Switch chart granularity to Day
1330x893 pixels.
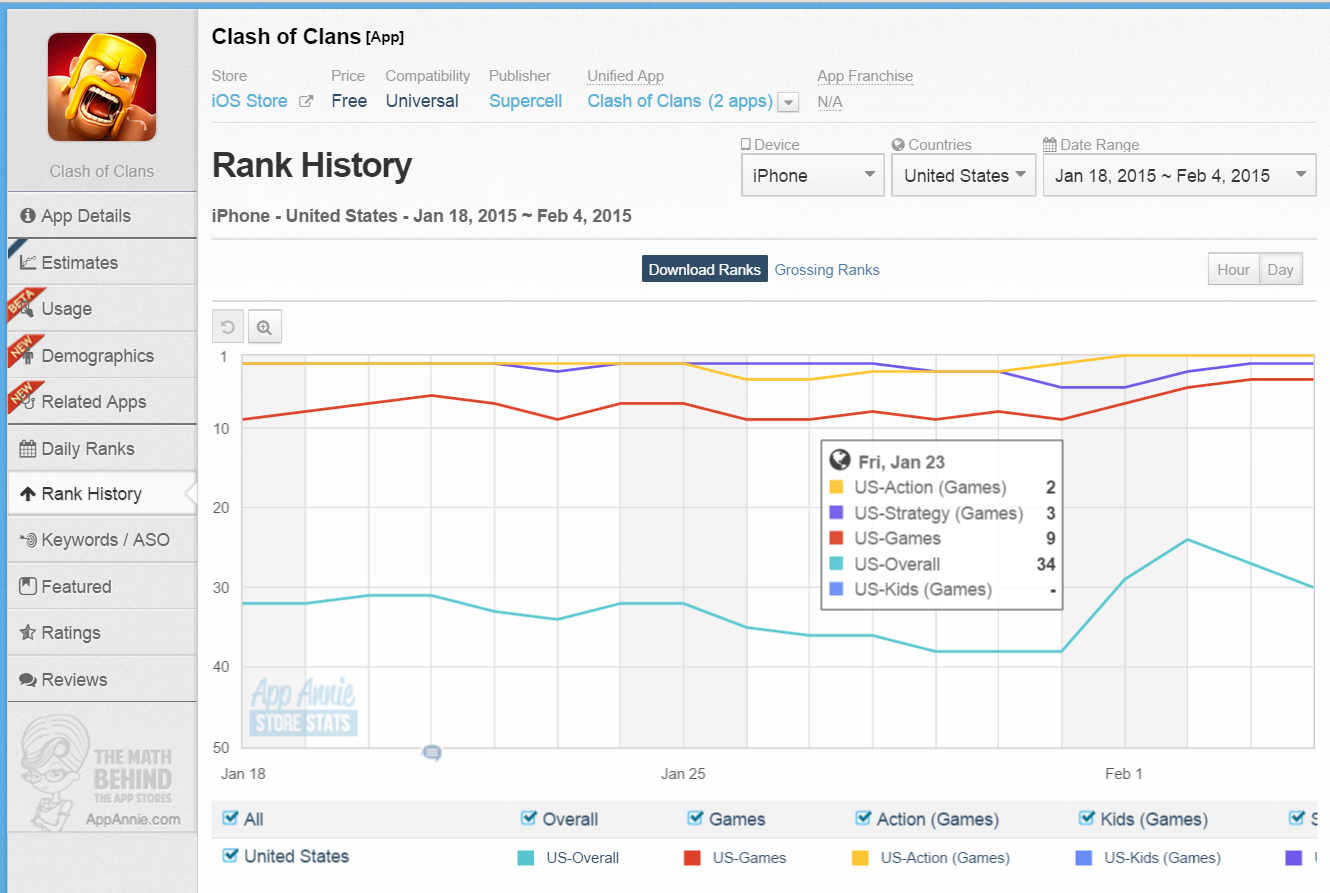(1281, 270)
